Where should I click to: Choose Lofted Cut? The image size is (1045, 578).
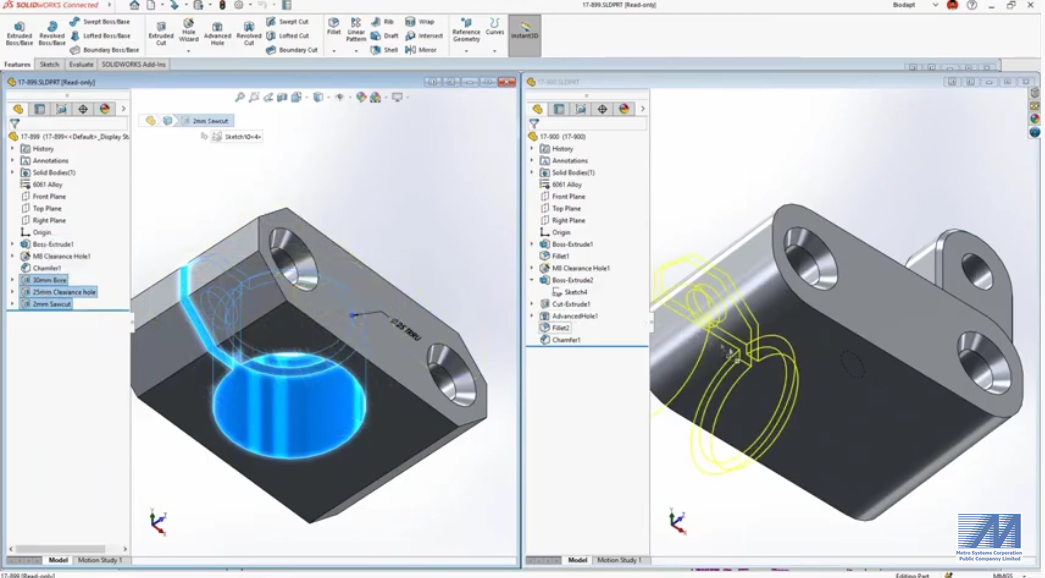pyautogui.click(x=287, y=35)
